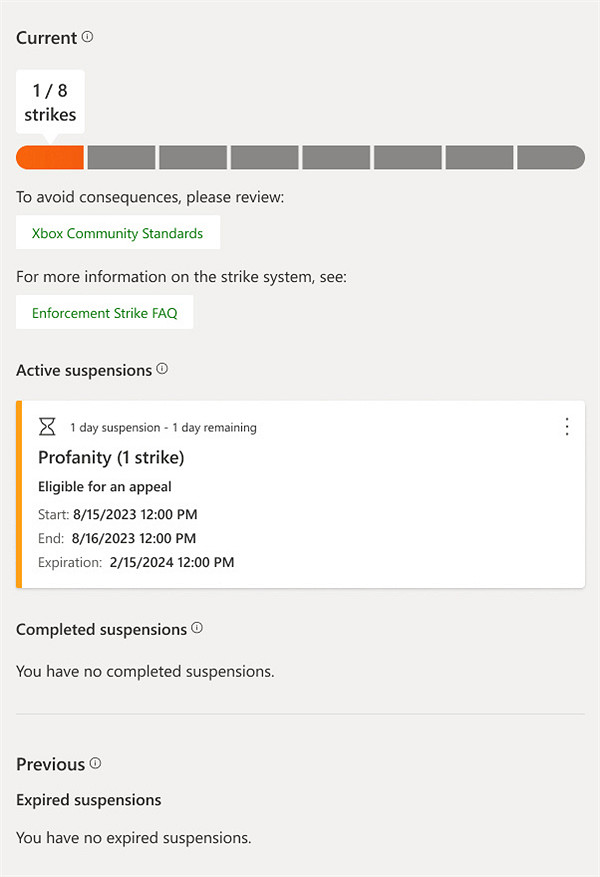The width and height of the screenshot is (600, 877).
Task: Select the Current section header
Action: click(x=45, y=37)
